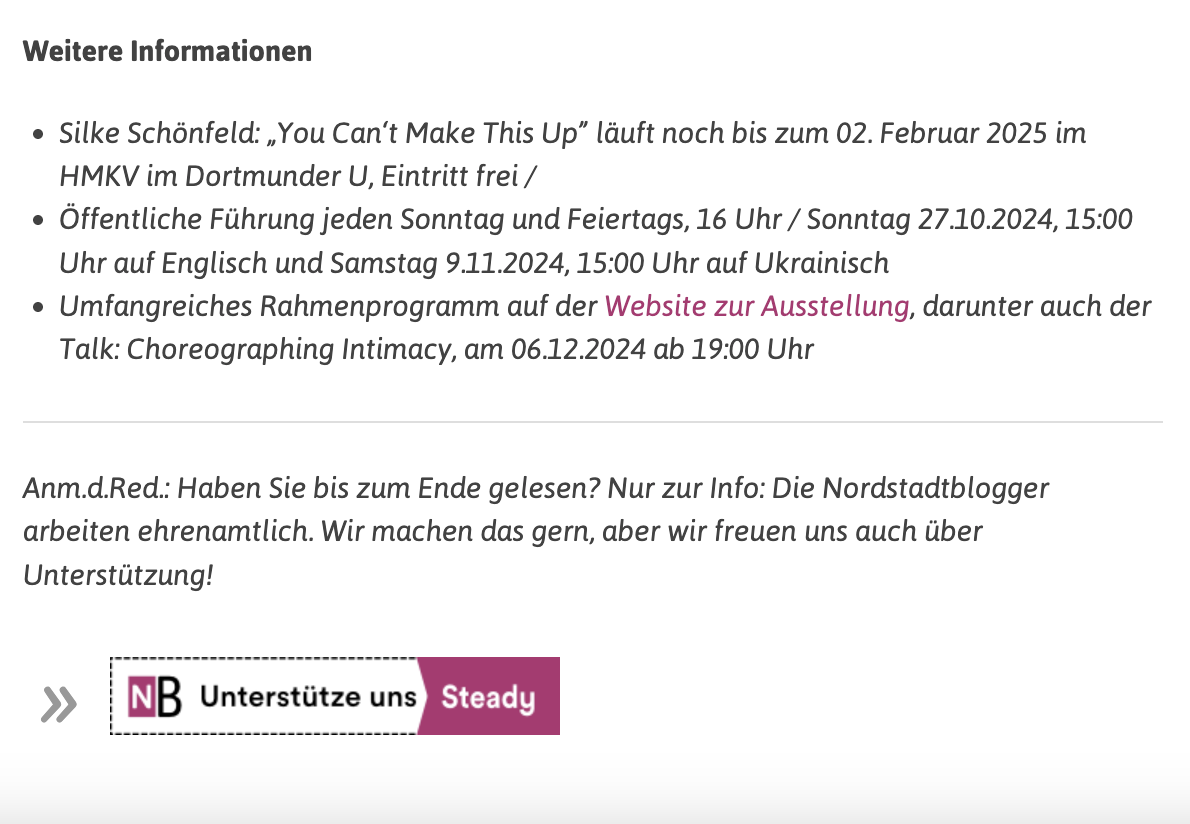Click the magenta Steady badge
The width and height of the screenshot is (1190, 824).
click(489, 696)
